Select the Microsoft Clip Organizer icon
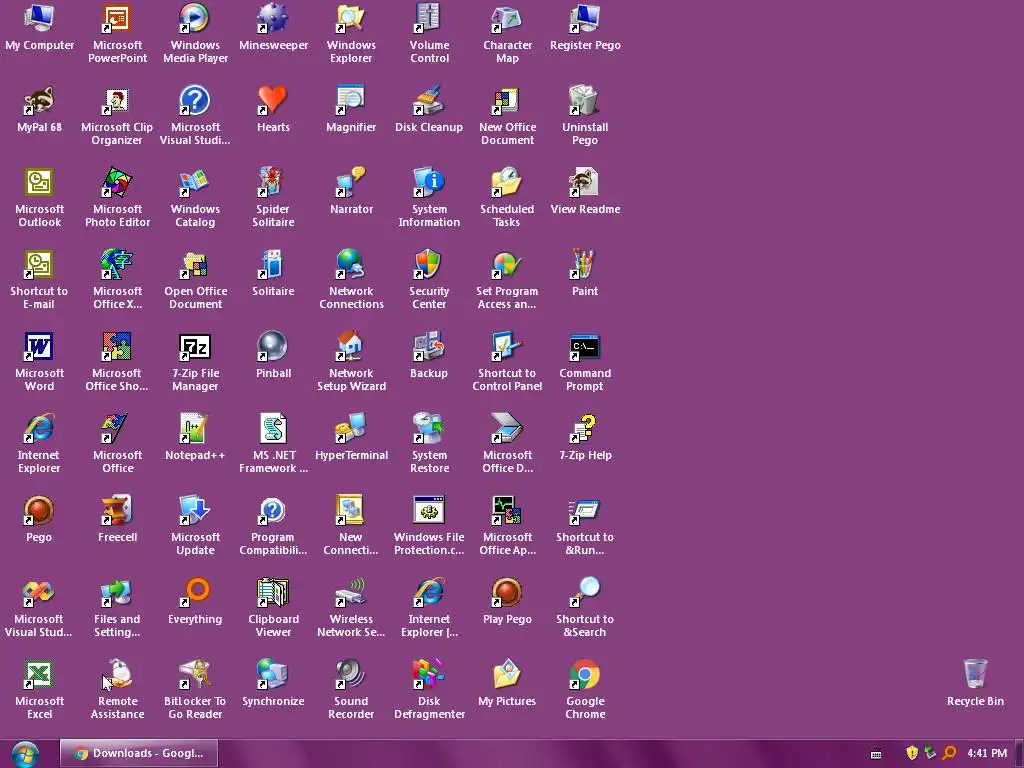The height and width of the screenshot is (768, 1024). point(117,101)
